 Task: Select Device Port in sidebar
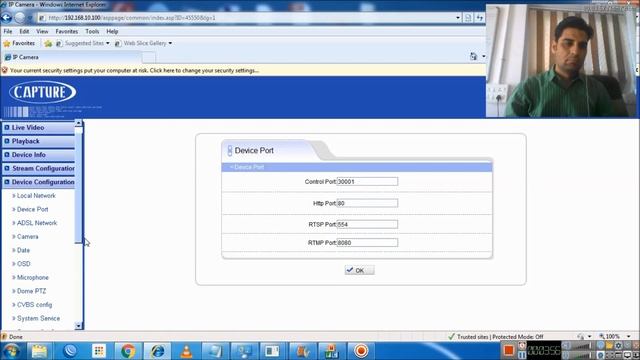(x=32, y=209)
